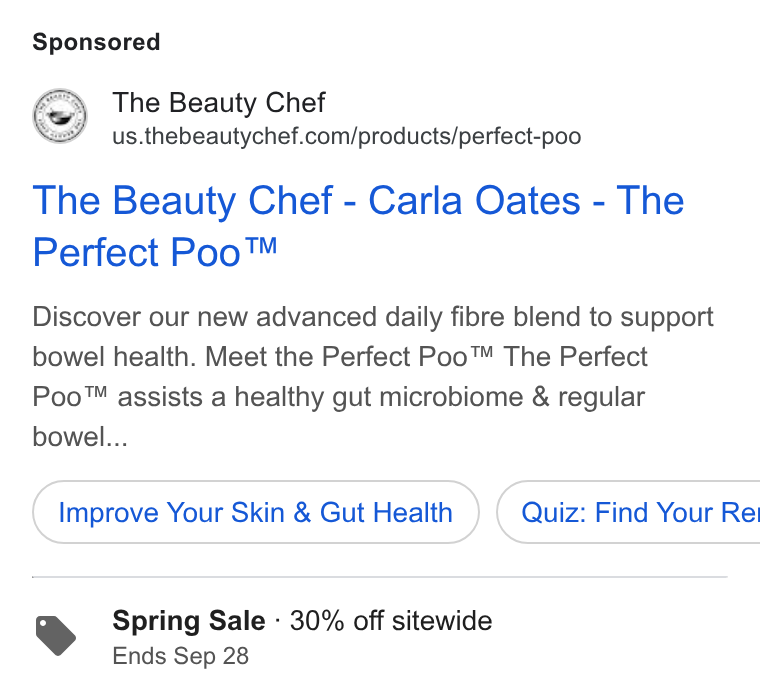Screen dimensions: 760x694
Task: Click the bold "Spring Sale" promotion text
Action: [189, 621]
